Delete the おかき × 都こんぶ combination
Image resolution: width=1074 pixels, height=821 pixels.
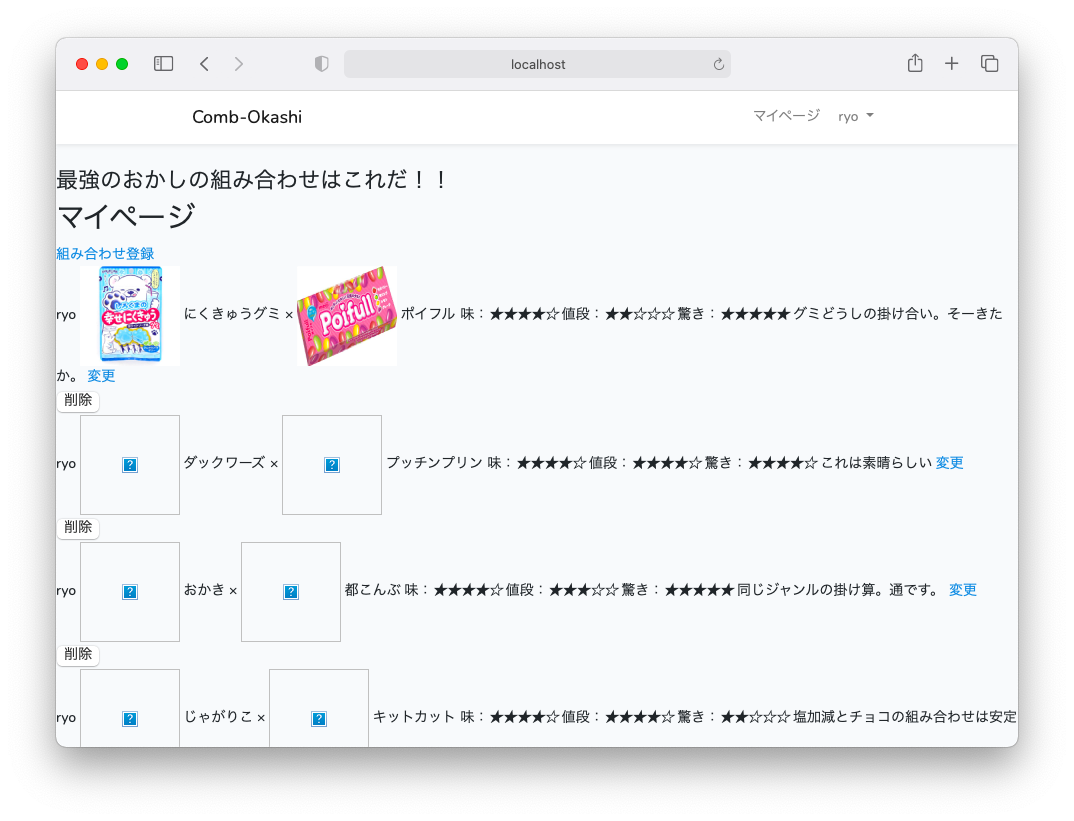pyautogui.click(x=78, y=654)
